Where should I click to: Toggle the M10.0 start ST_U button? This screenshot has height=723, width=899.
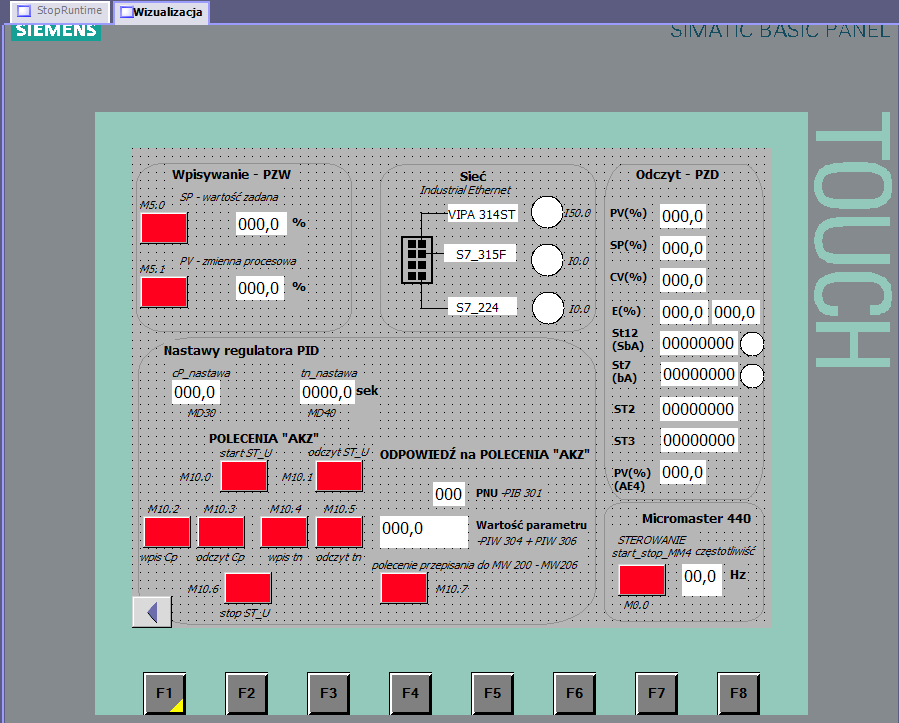pyautogui.click(x=244, y=476)
